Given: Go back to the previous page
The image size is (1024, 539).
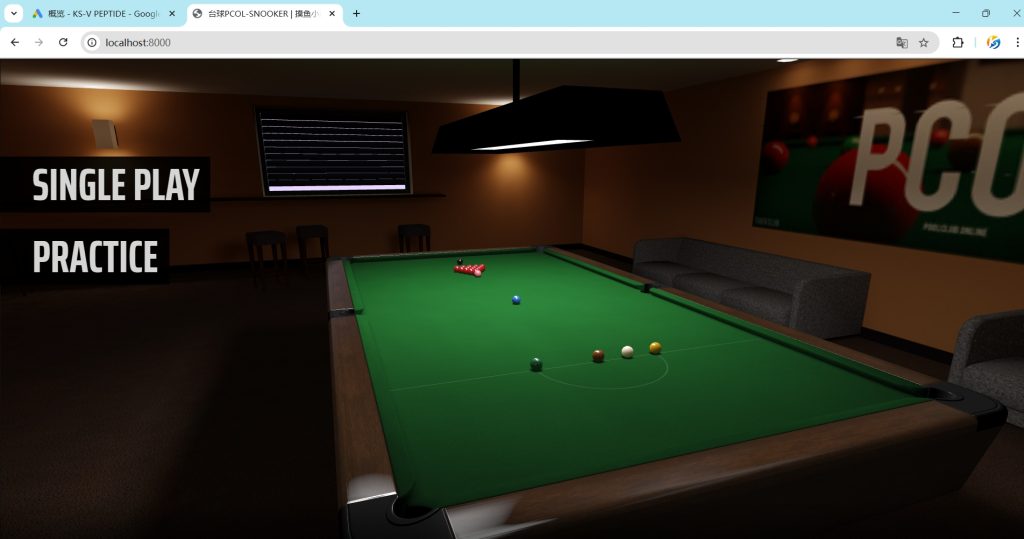Looking at the screenshot, I should 14,42.
